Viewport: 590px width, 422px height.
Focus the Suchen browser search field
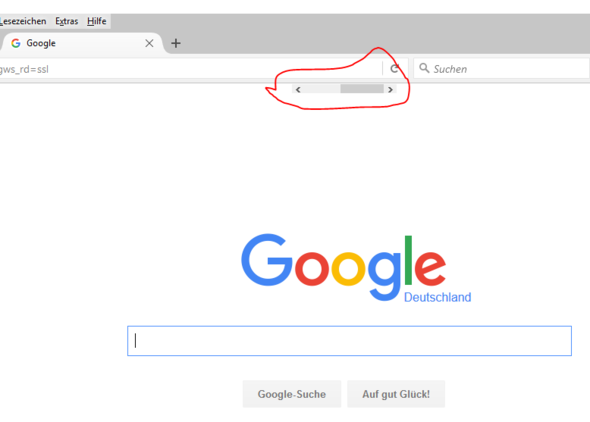502,68
